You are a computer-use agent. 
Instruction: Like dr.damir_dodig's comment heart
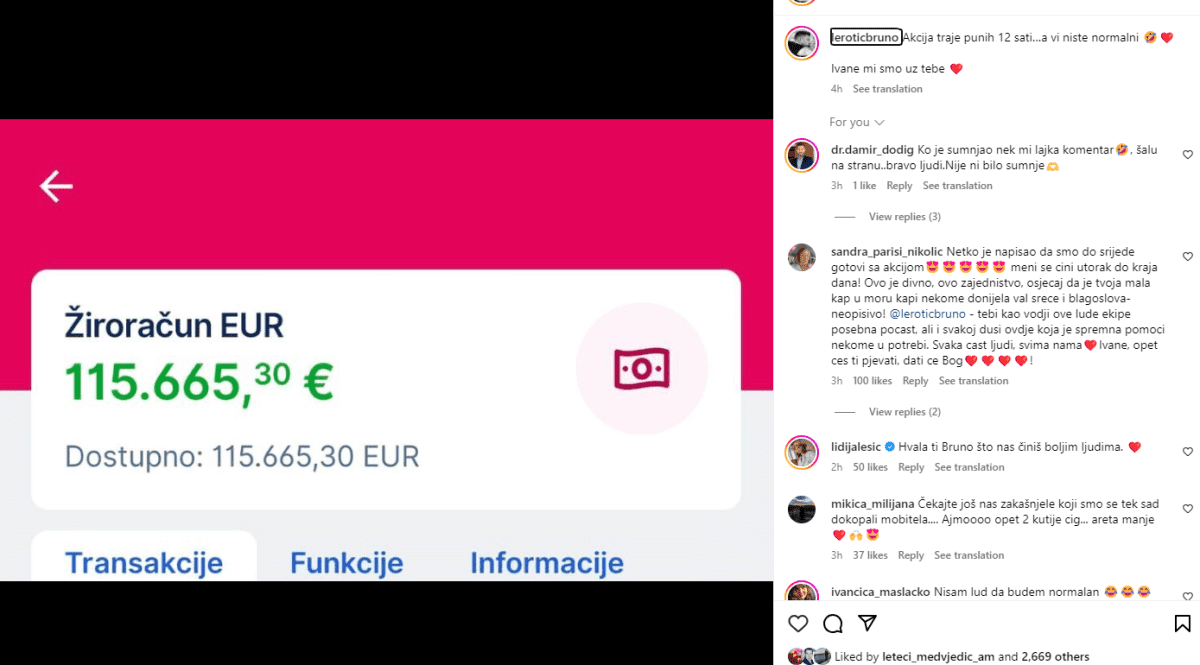pyautogui.click(x=1188, y=155)
